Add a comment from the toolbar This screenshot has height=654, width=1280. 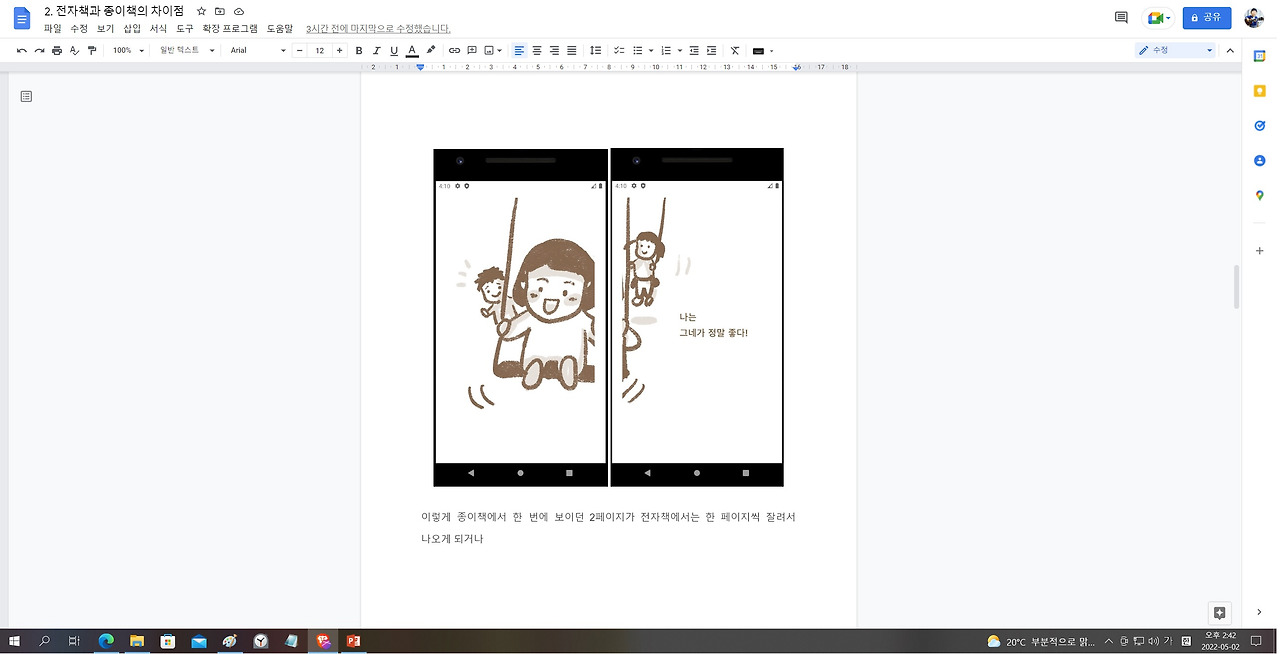click(x=472, y=50)
